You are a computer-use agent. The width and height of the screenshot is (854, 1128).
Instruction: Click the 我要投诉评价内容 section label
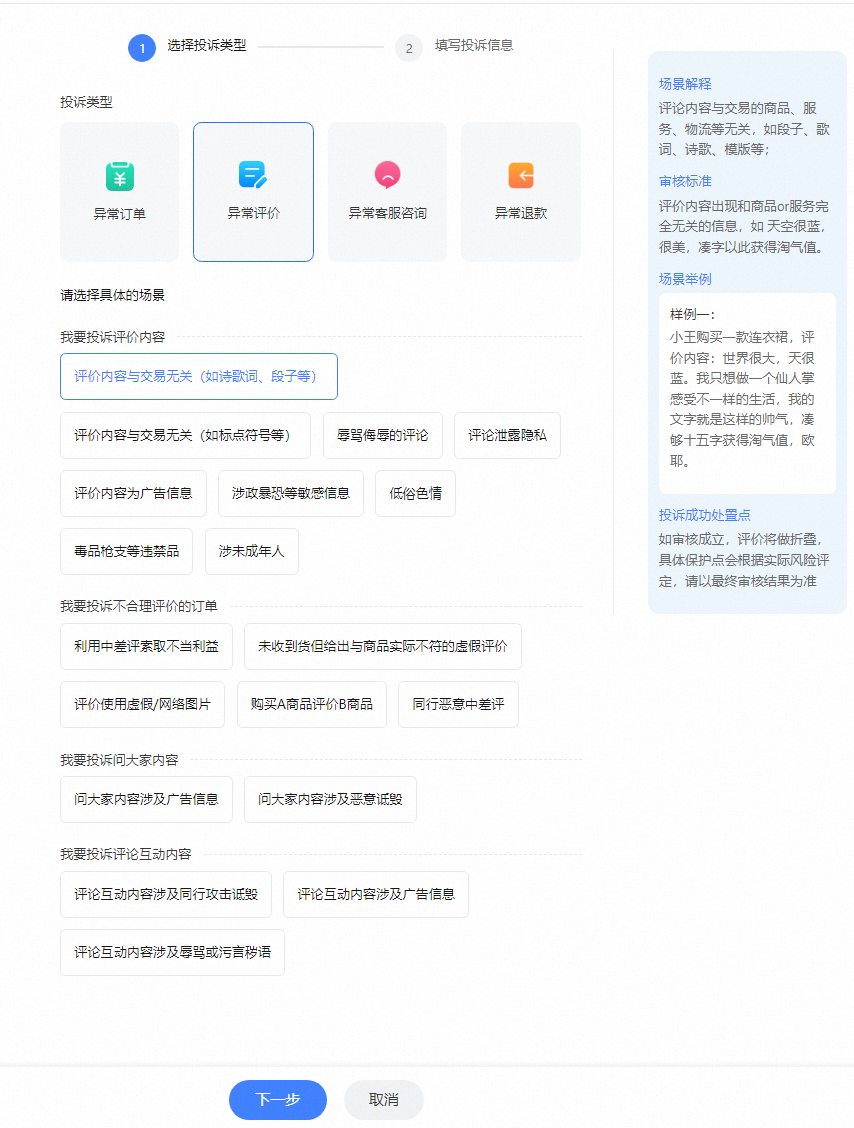pyautogui.click(x=112, y=337)
